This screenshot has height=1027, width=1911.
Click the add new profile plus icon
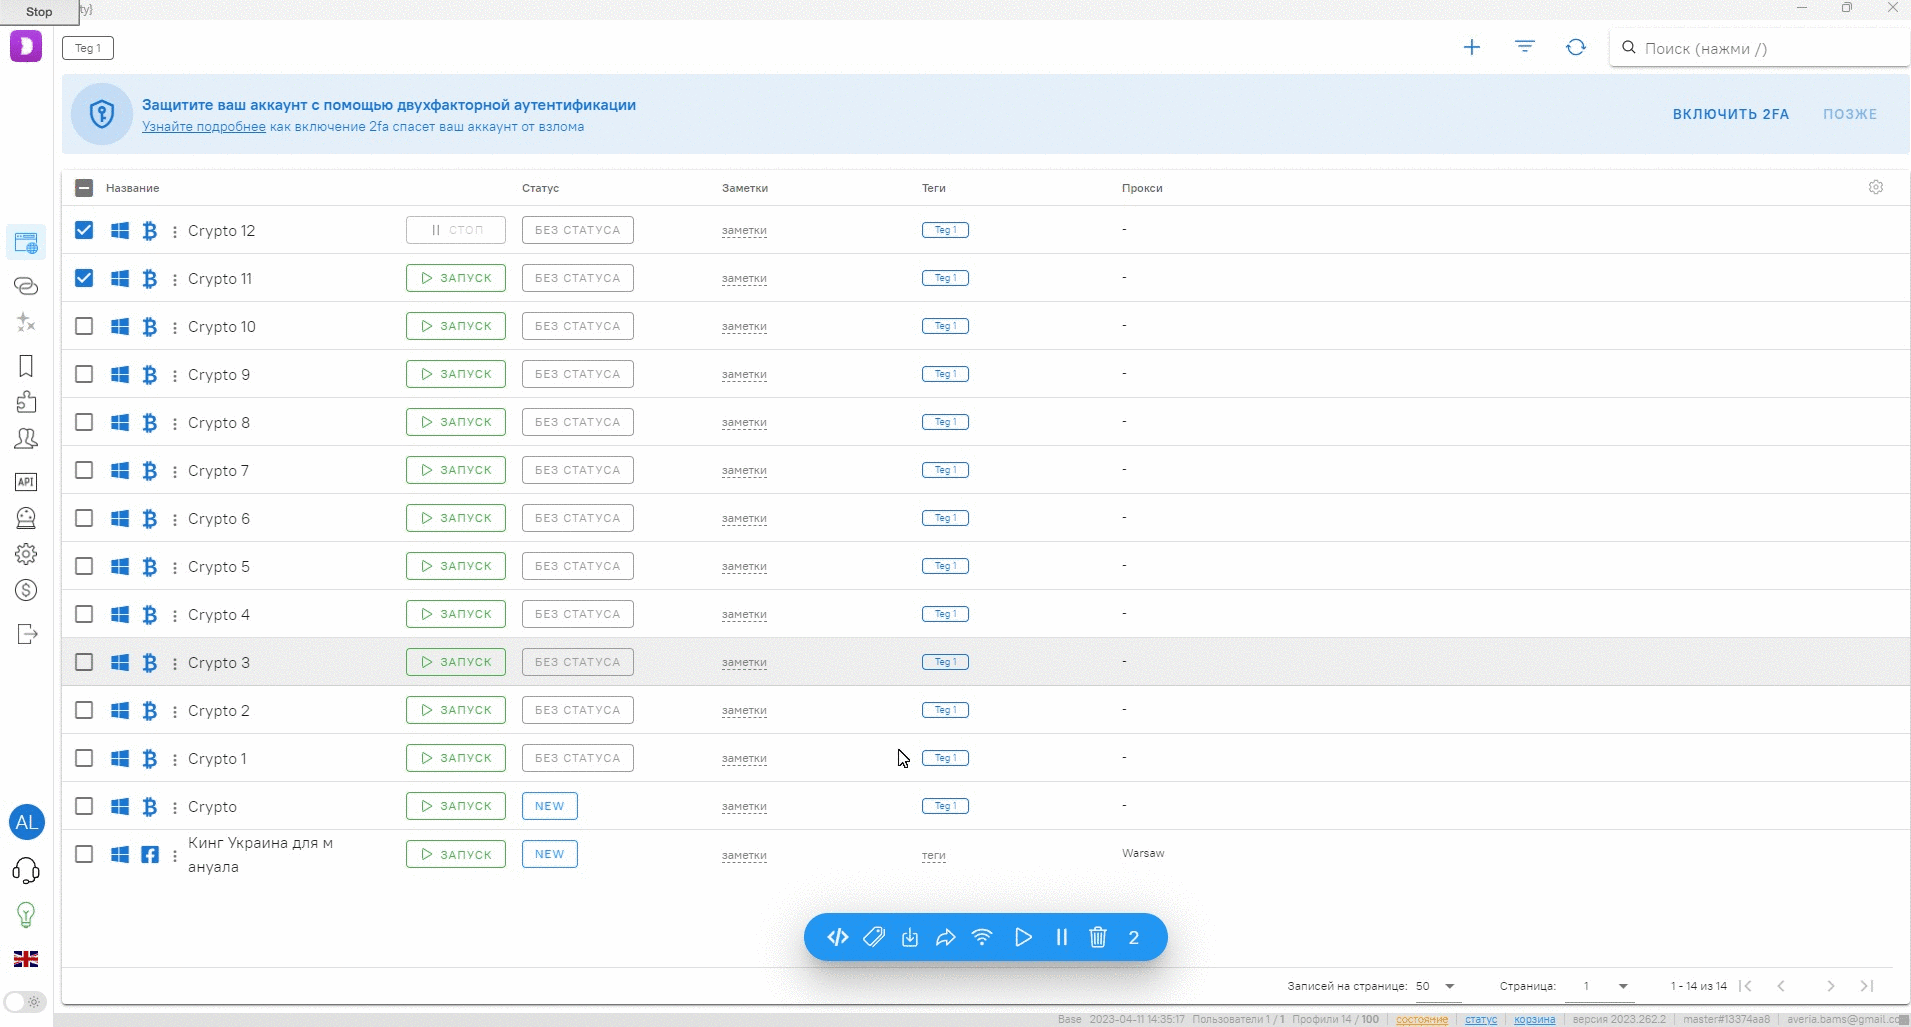1471,47
